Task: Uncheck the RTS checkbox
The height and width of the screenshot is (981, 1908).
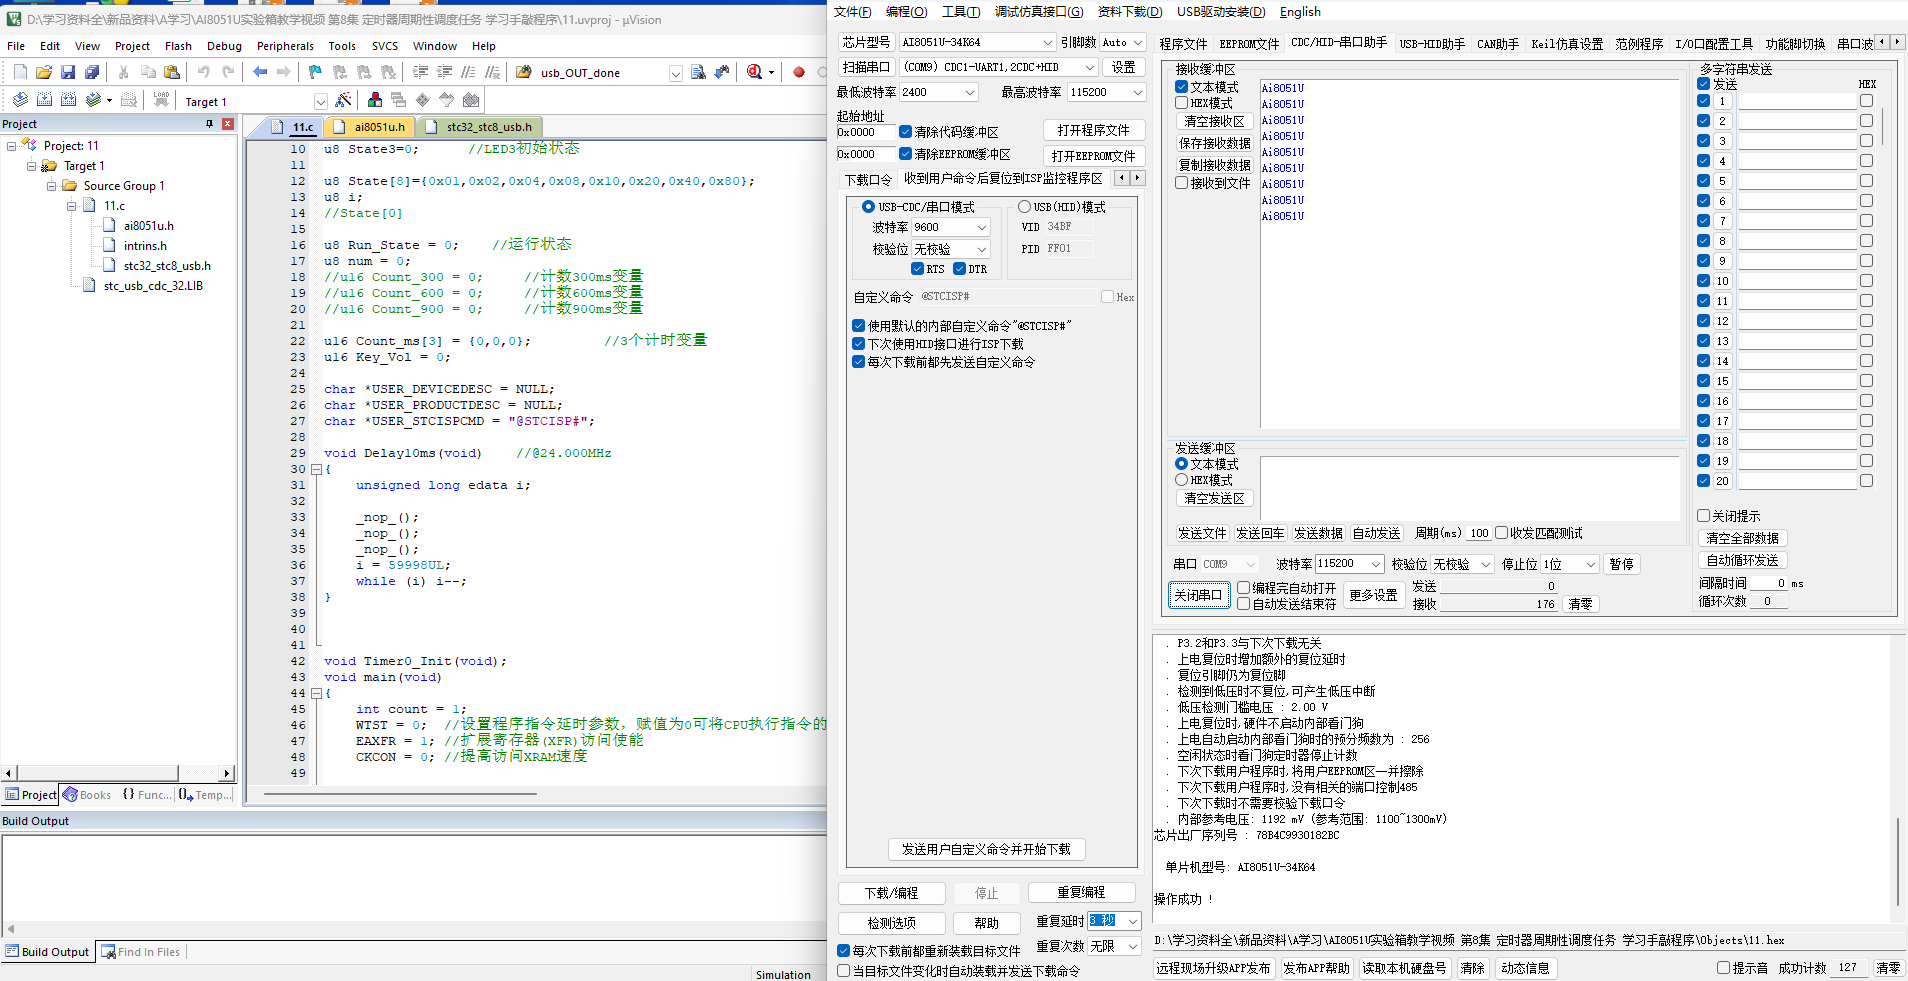Action: [x=917, y=269]
